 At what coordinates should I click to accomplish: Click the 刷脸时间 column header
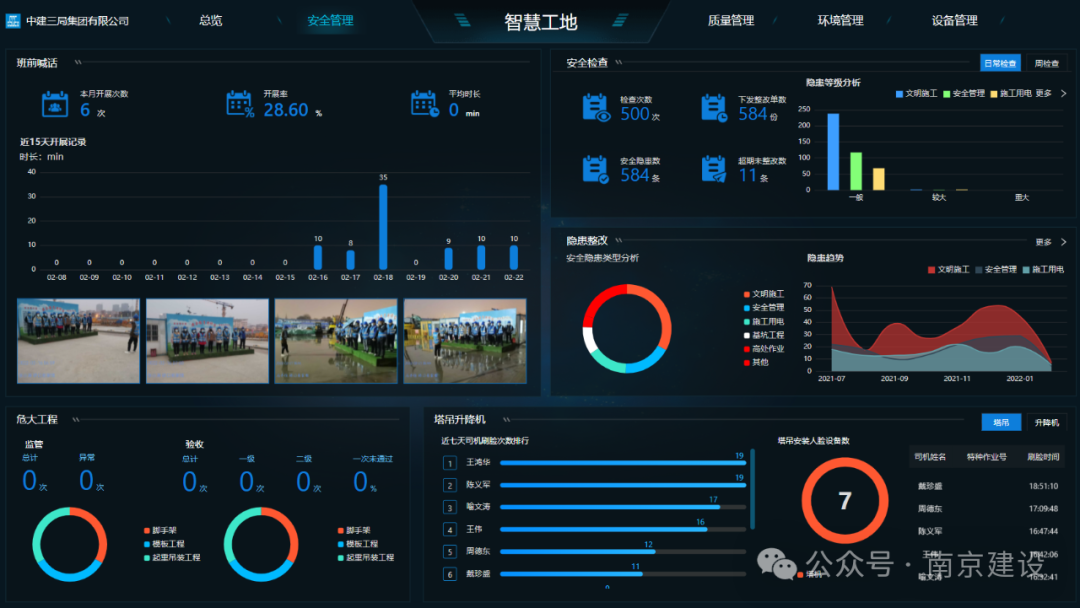point(1043,457)
